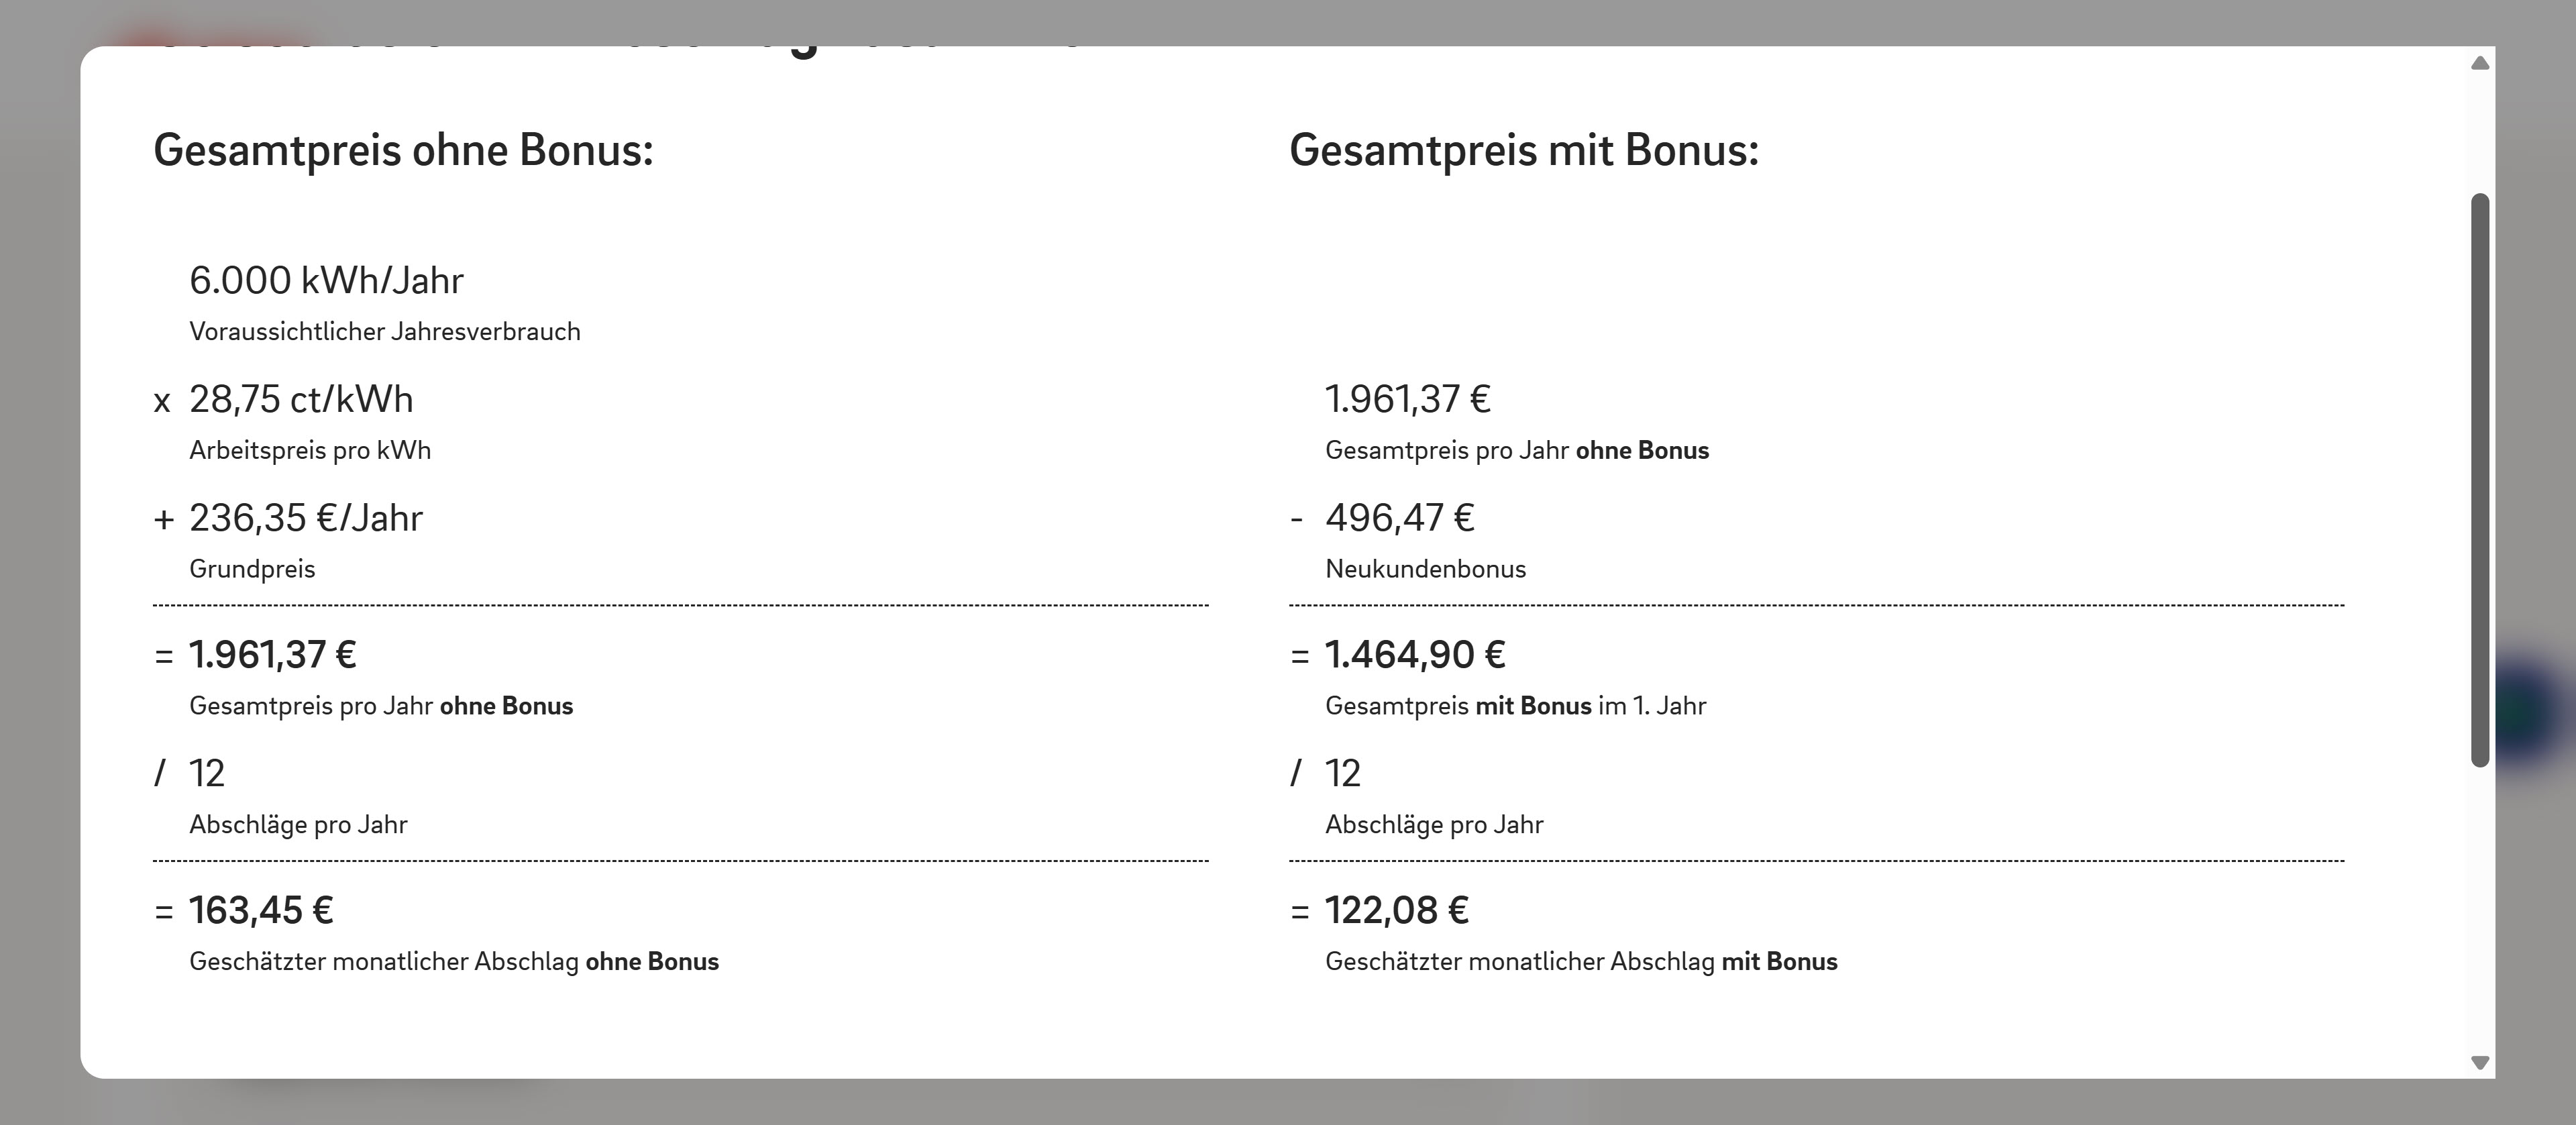Click the 122,08 € monthly Abschlag with bonus
The image size is (2576, 1125).
[x=1397, y=910]
